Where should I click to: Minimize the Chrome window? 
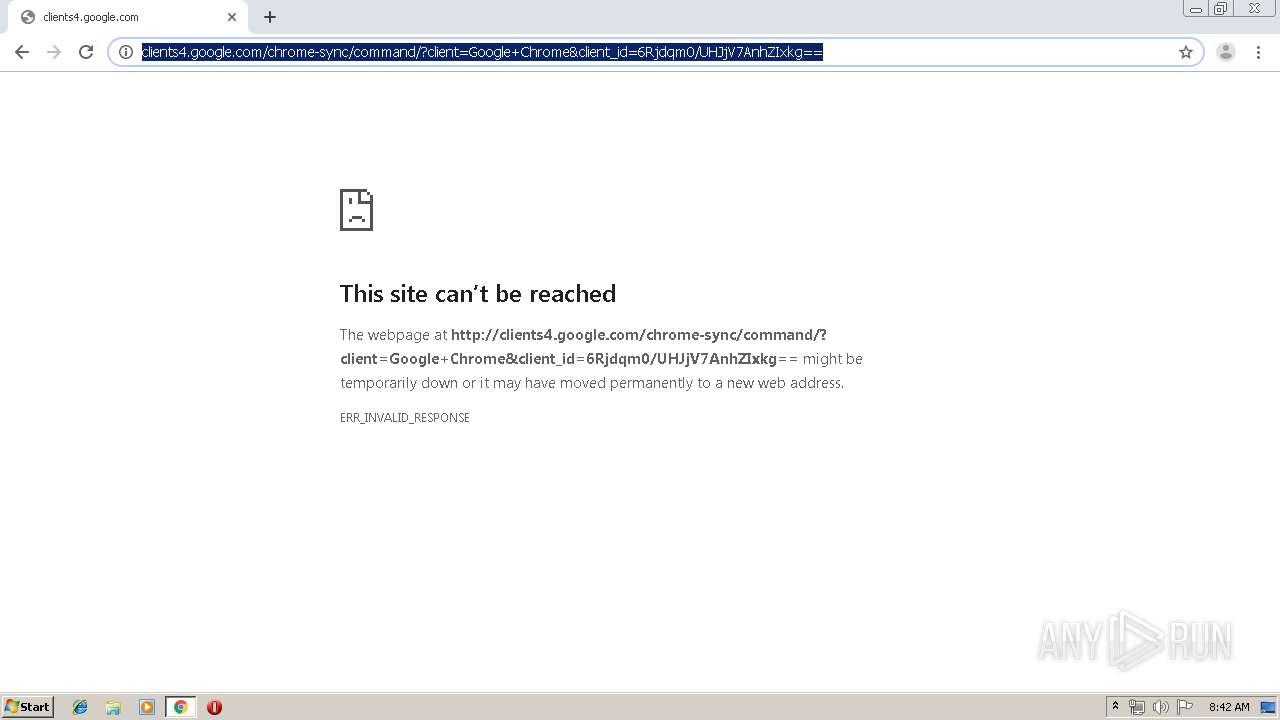click(x=1196, y=9)
